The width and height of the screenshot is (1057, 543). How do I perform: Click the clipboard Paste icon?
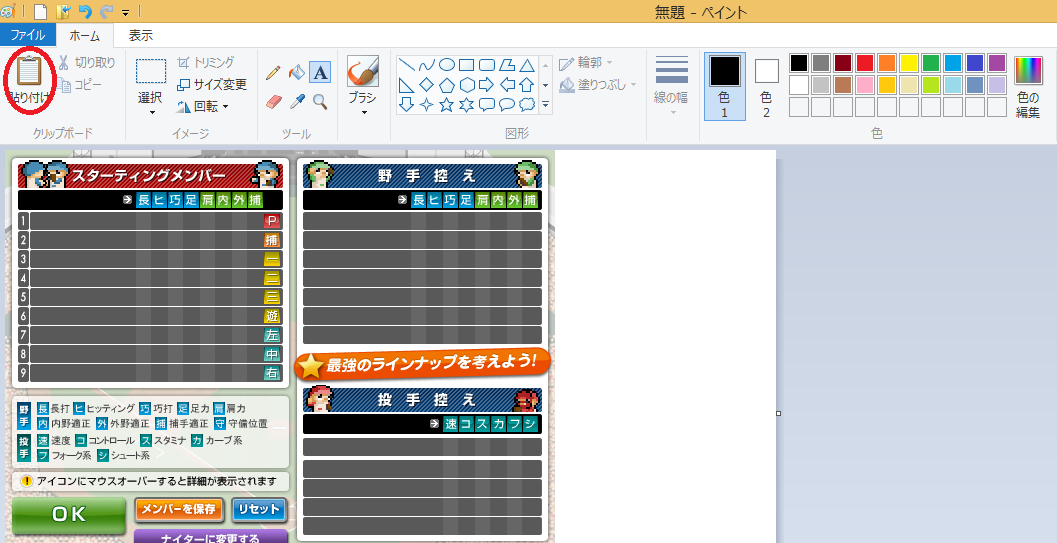(x=30, y=71)
